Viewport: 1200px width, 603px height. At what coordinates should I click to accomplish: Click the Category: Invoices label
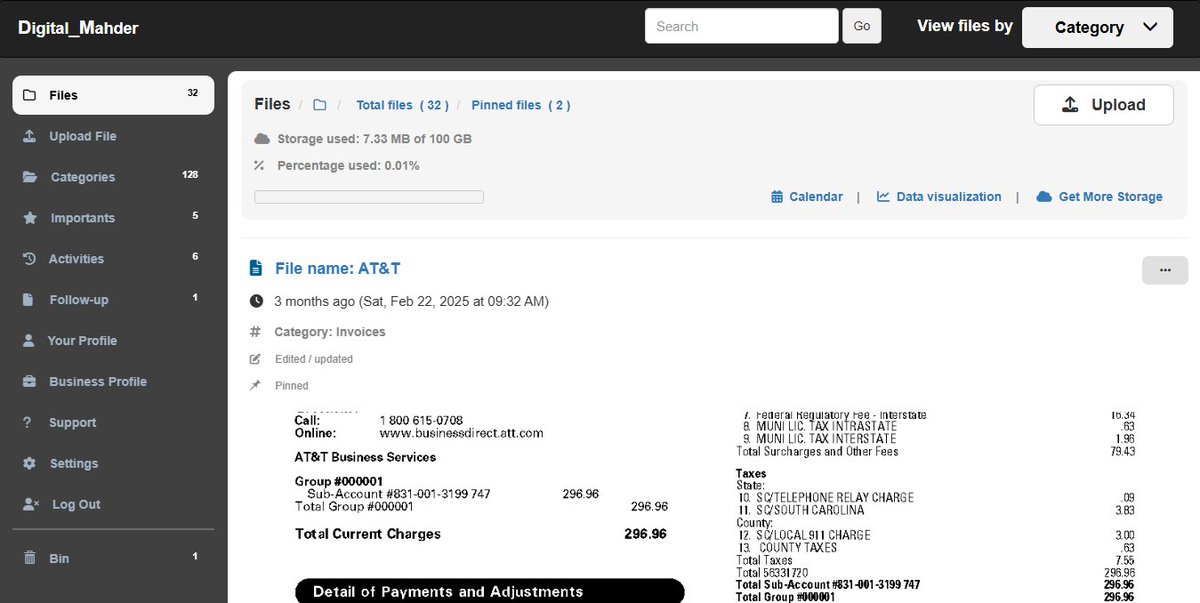(331, 332)
